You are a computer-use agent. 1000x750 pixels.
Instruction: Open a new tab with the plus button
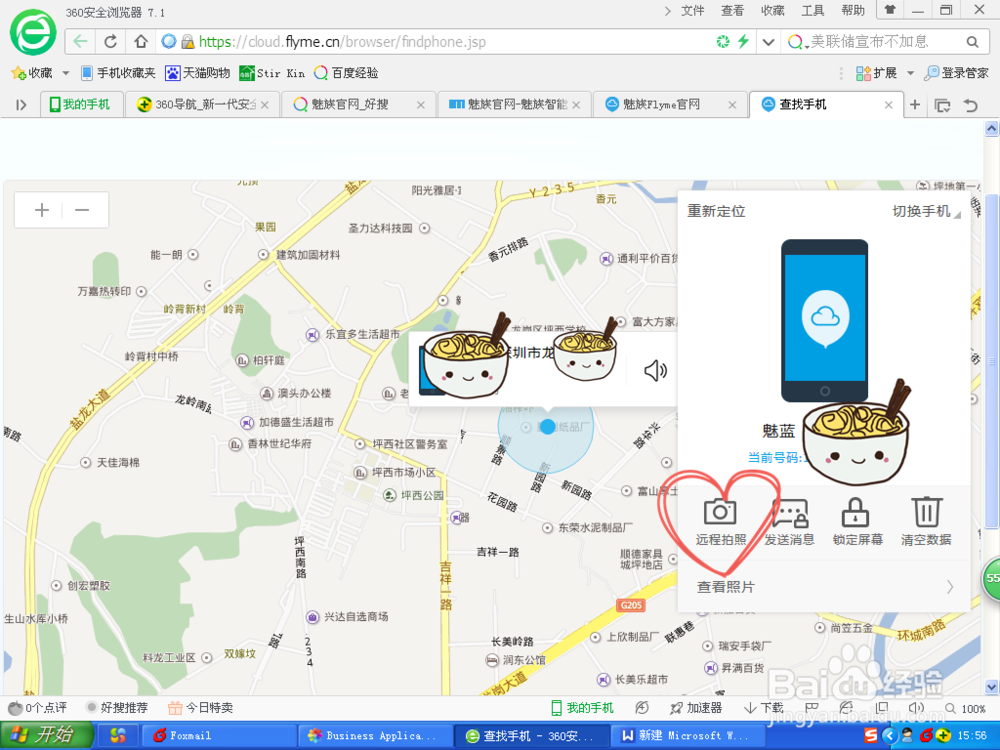click(915, 104)
